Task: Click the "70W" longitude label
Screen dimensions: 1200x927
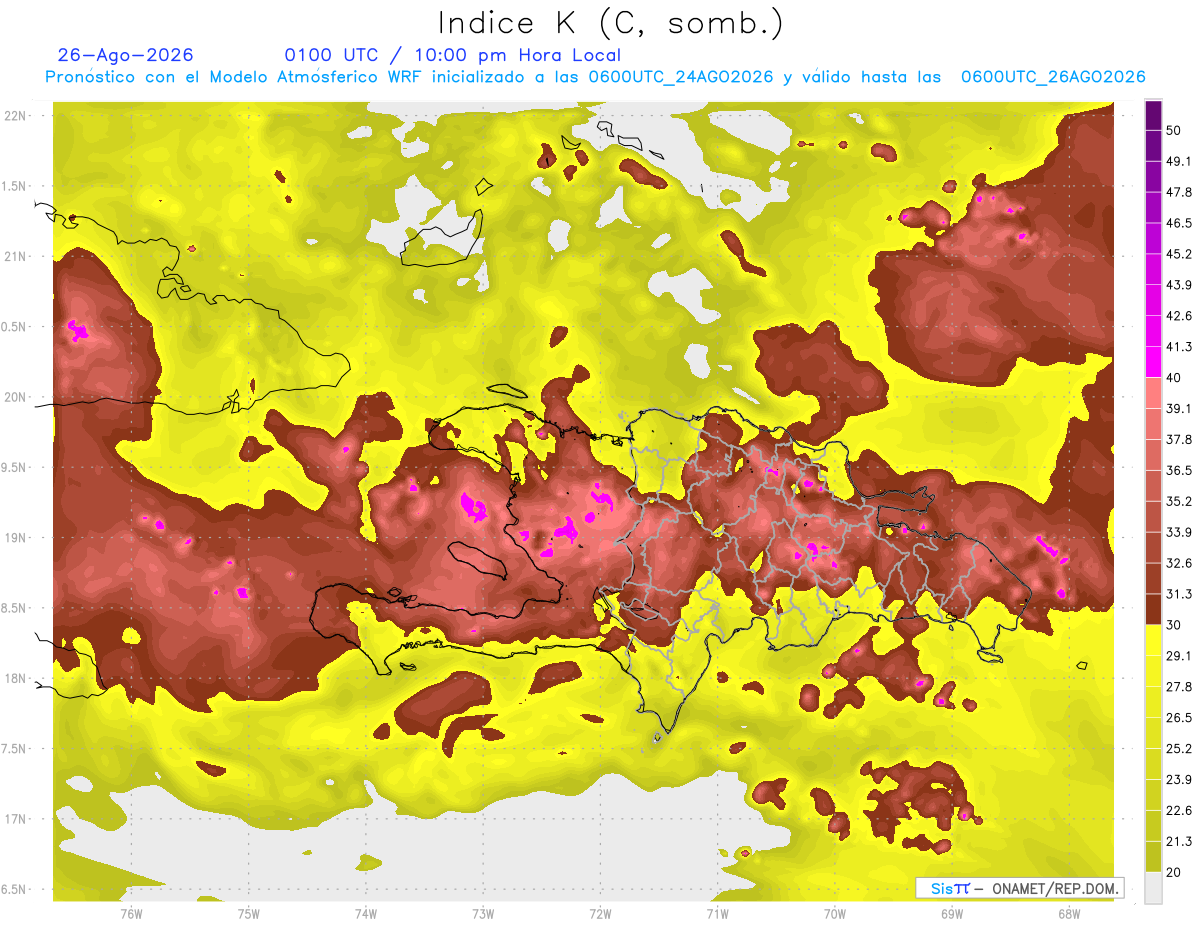Action: [x=834, y=913]
